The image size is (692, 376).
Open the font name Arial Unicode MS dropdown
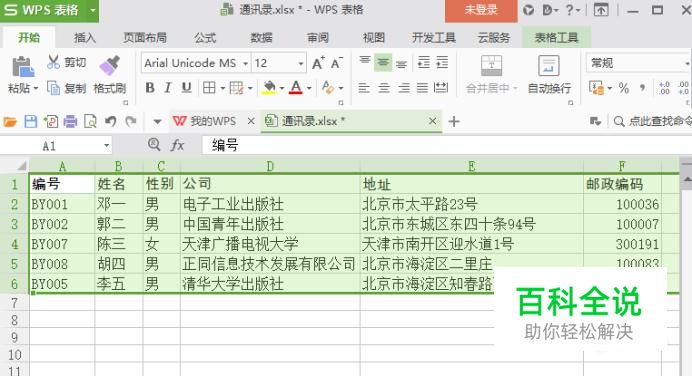(245, 64)
